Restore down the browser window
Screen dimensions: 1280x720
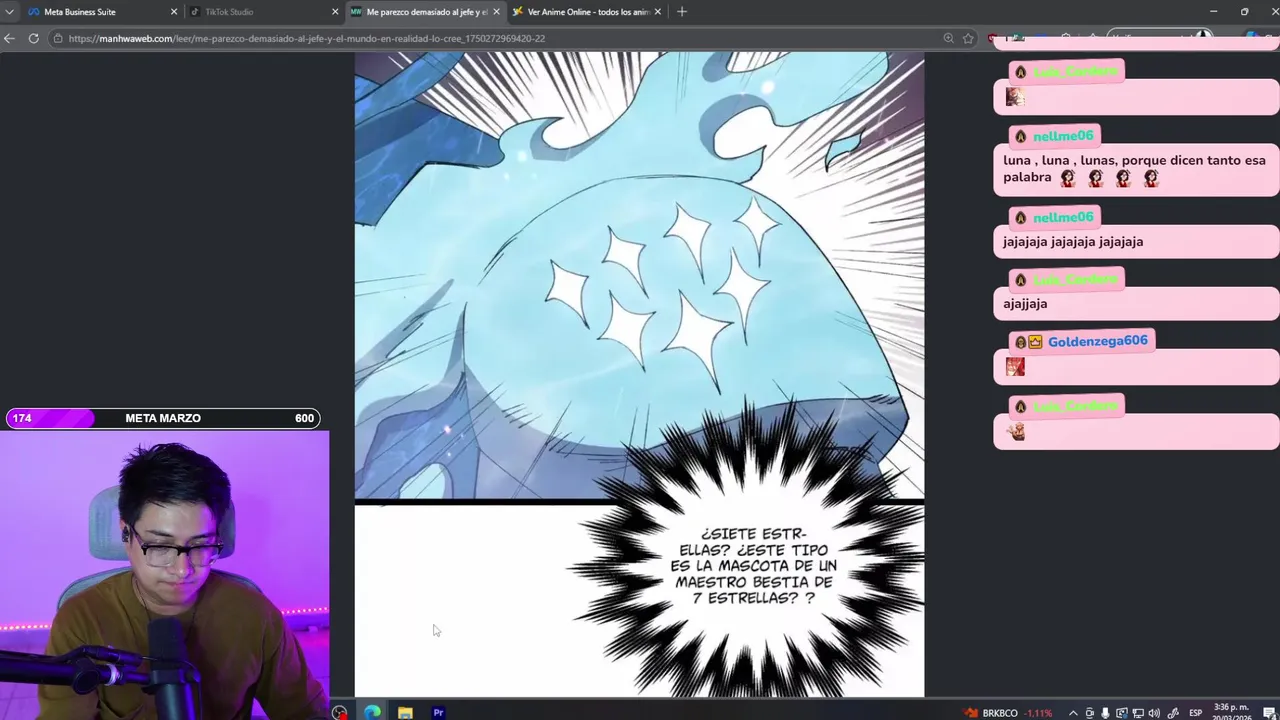(x=1244, y=12)
